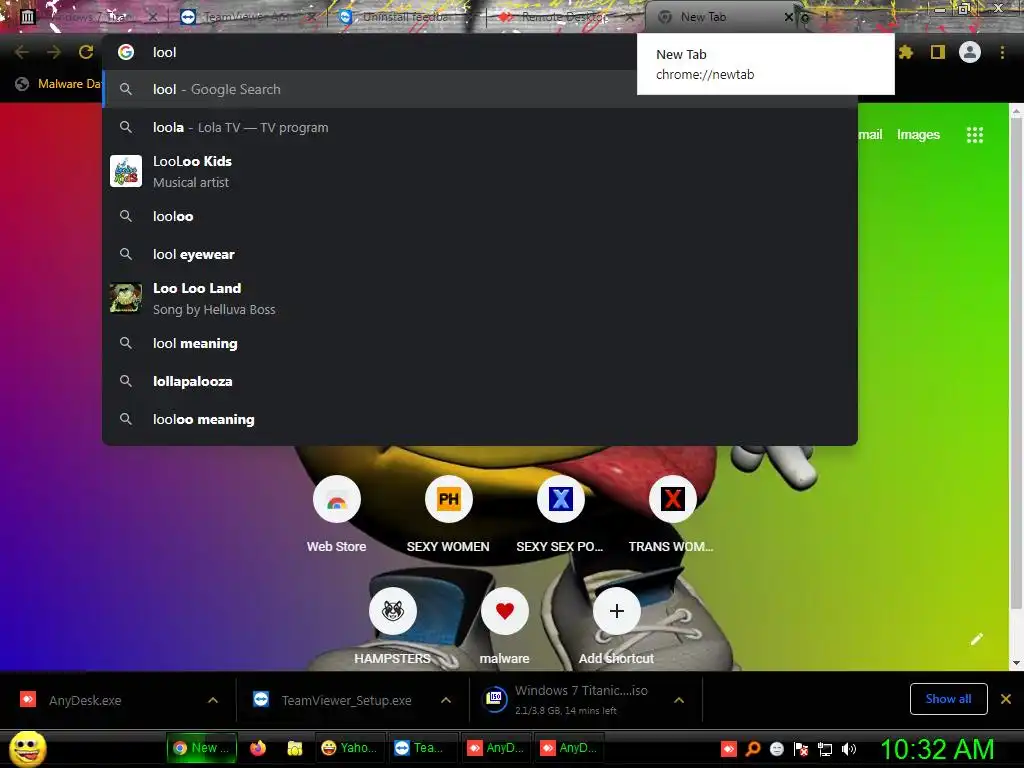Open Yahoo taskbar item
1024x768 pixels.
[349, 748]
